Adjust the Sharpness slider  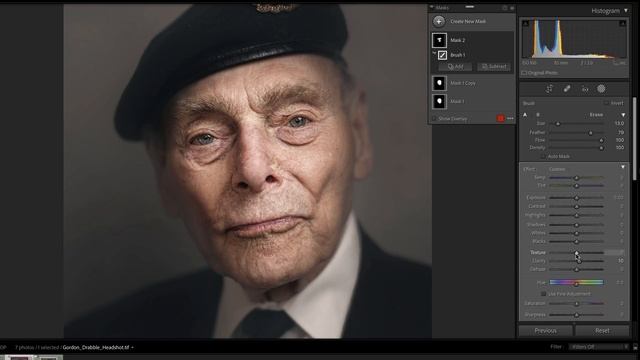point(576,315)
